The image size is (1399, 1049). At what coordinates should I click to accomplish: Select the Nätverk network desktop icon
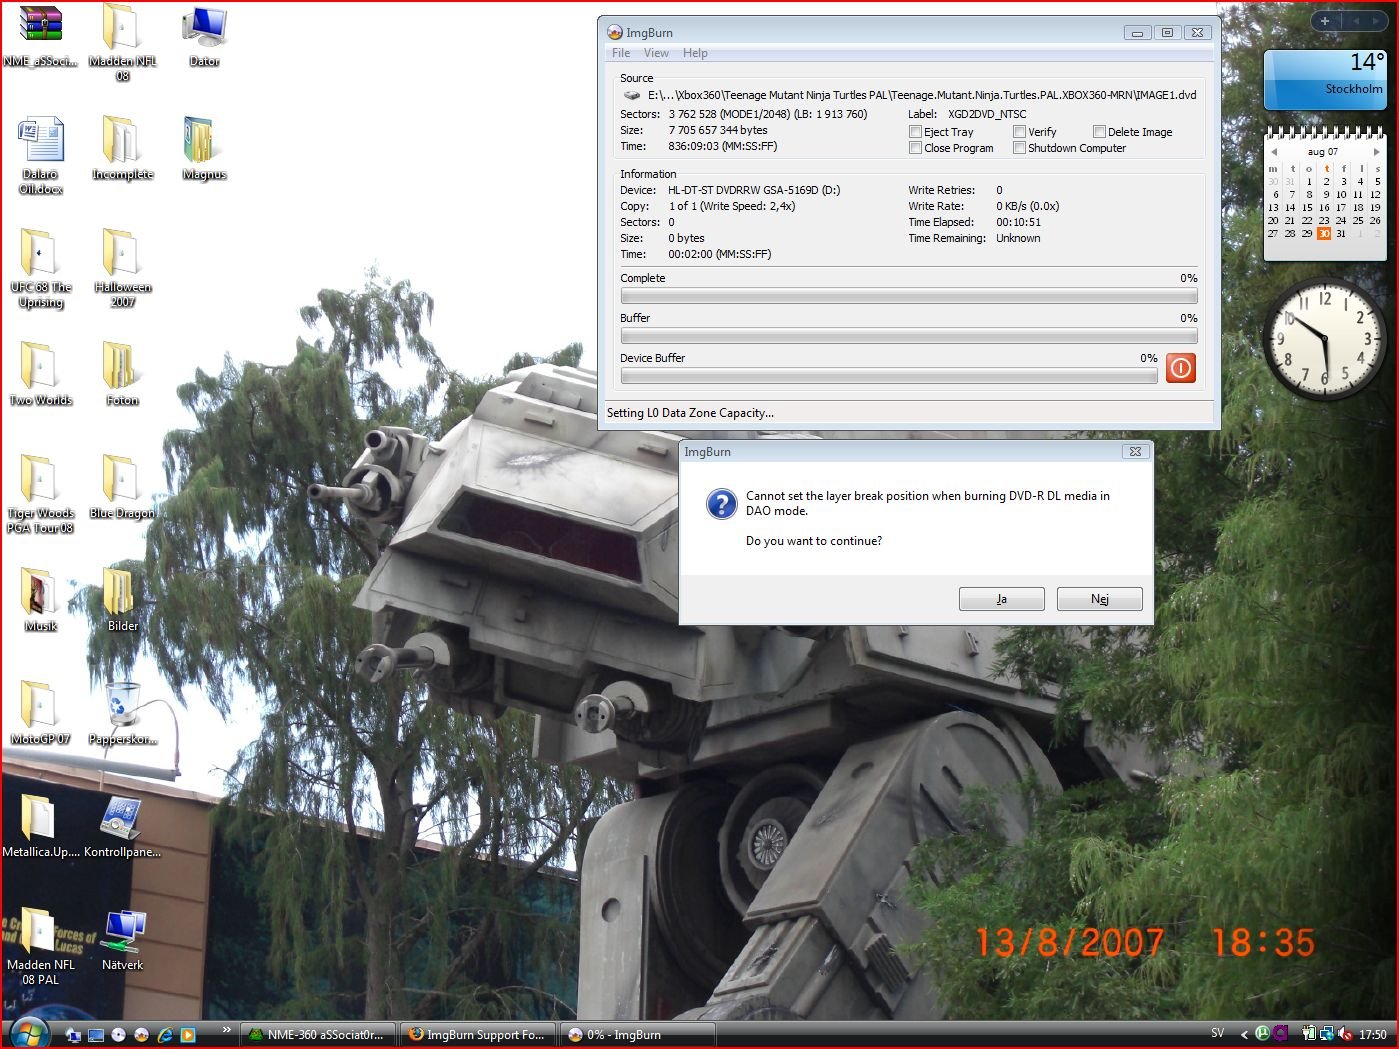(x=122, y=938)
